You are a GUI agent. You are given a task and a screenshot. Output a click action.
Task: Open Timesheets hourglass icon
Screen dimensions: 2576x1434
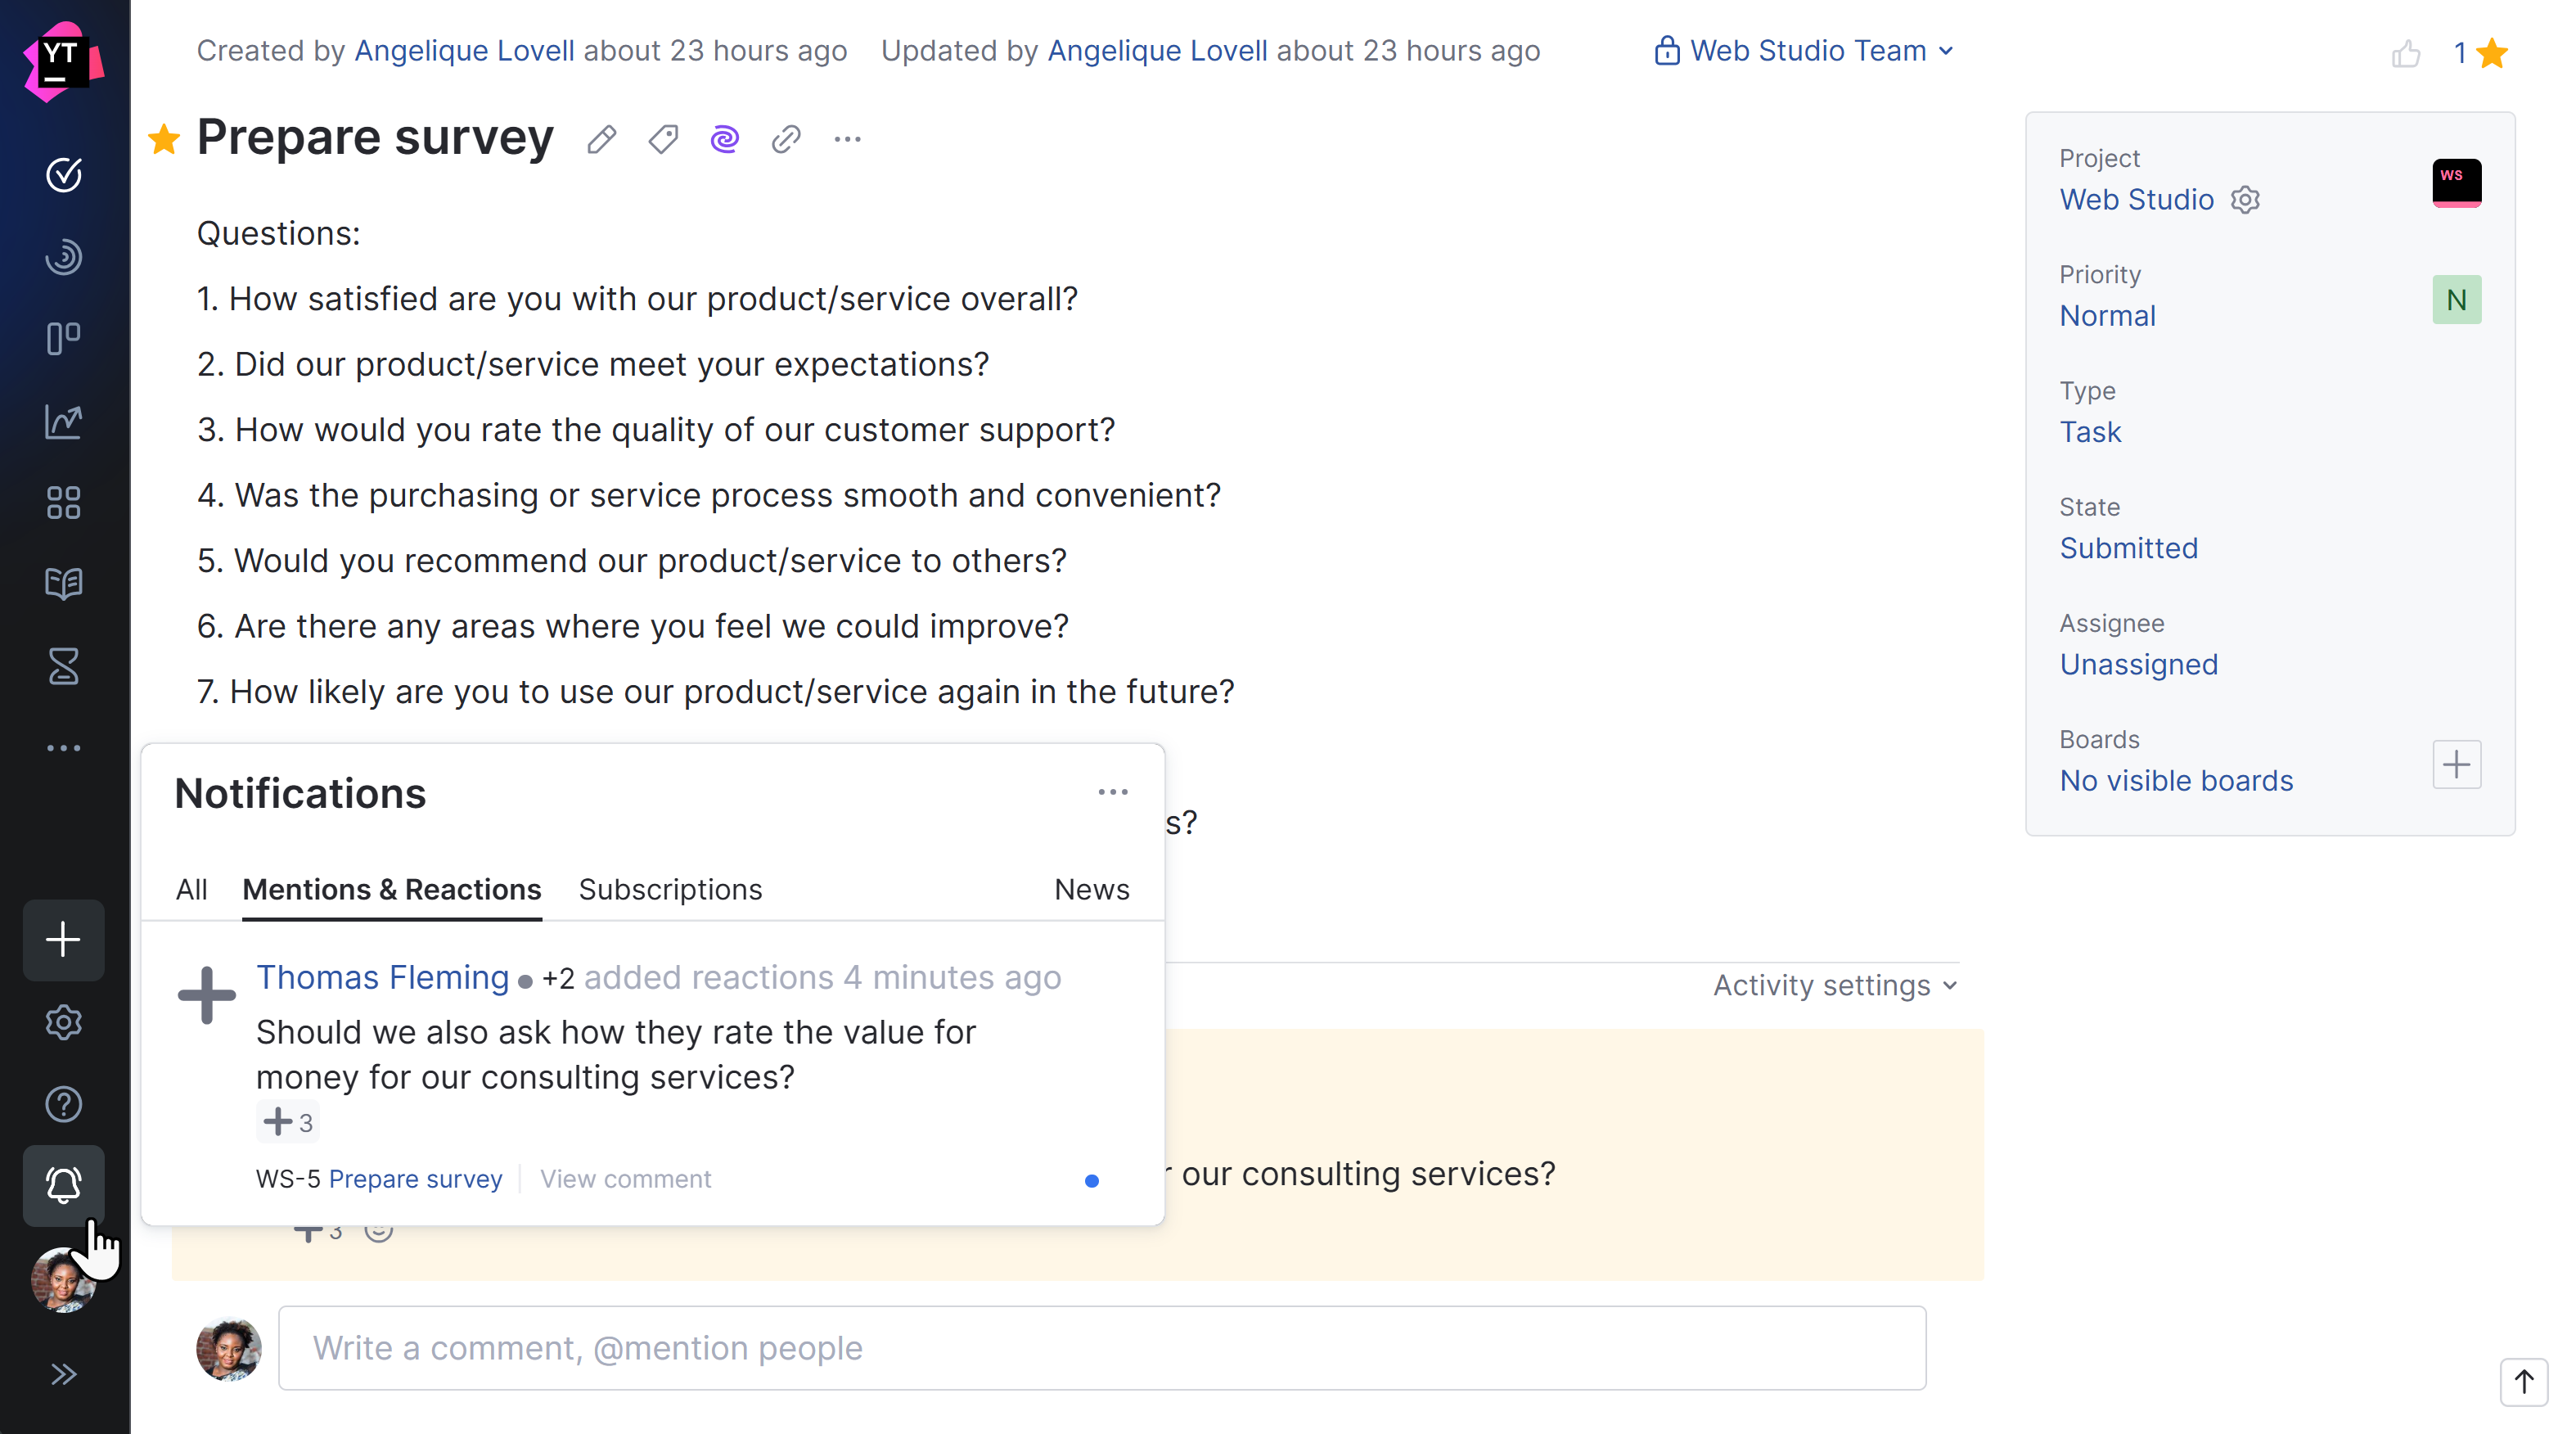click(x=64, y=666)
